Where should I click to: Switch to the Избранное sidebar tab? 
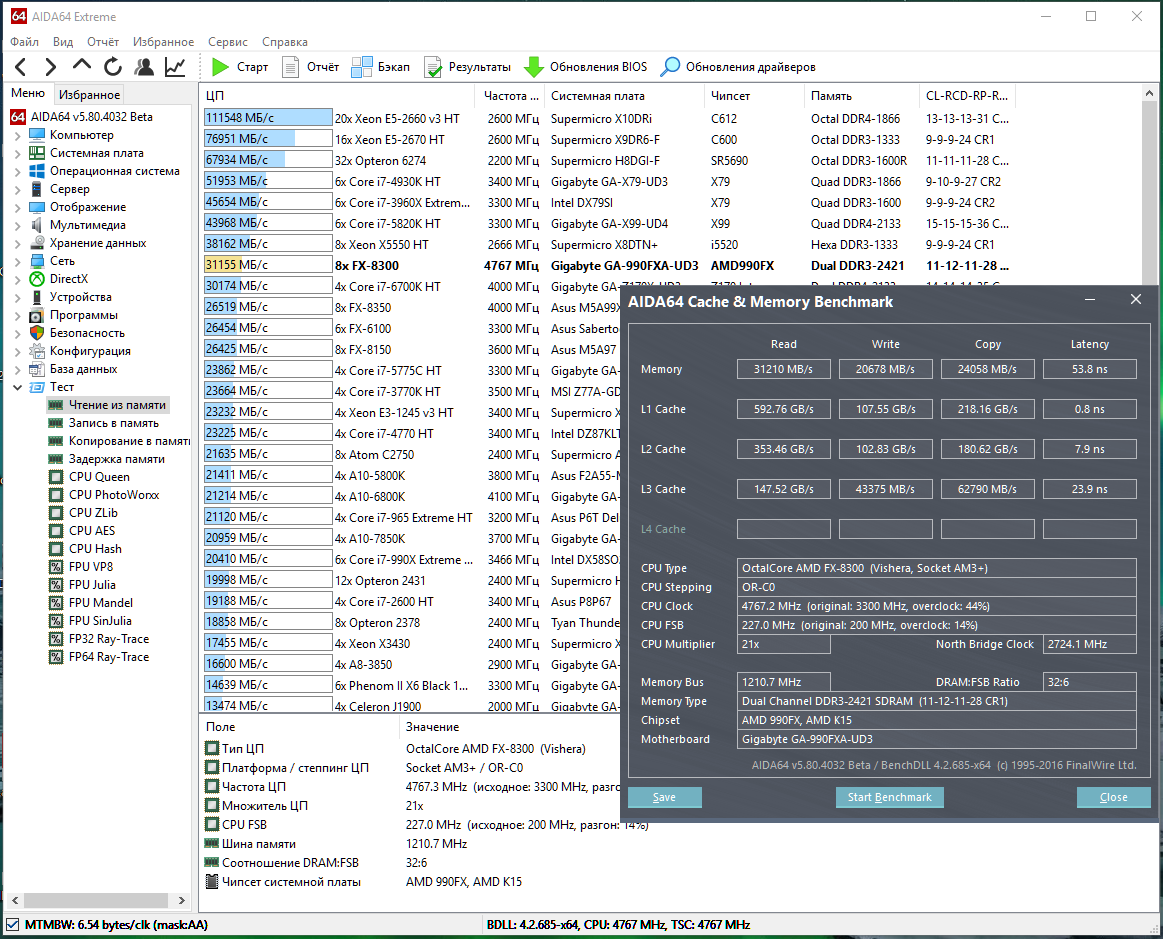pyautogui.click(x=89, y=94)
